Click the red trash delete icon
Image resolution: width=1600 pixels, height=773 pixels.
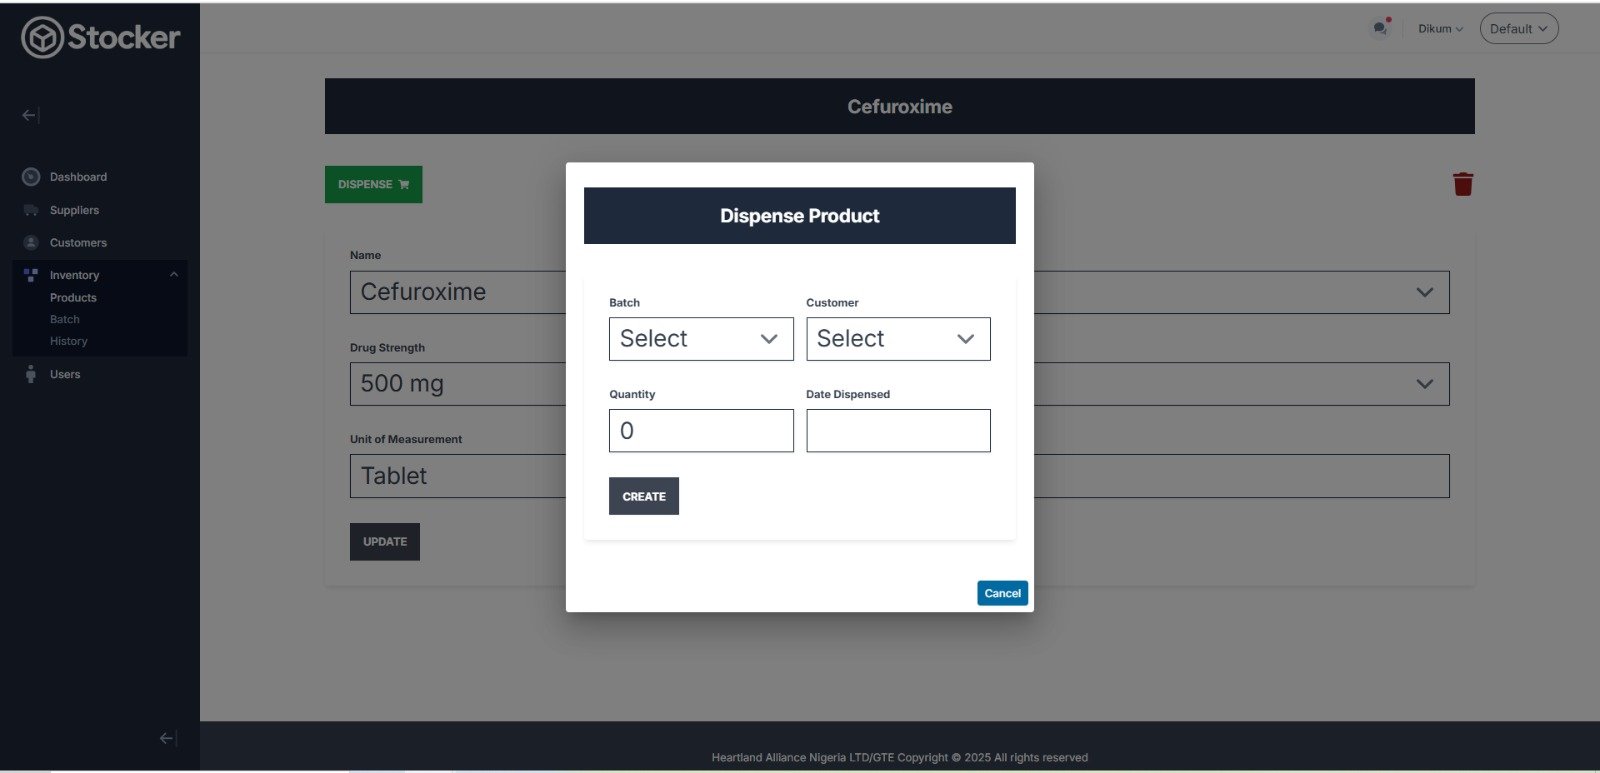1462,184
